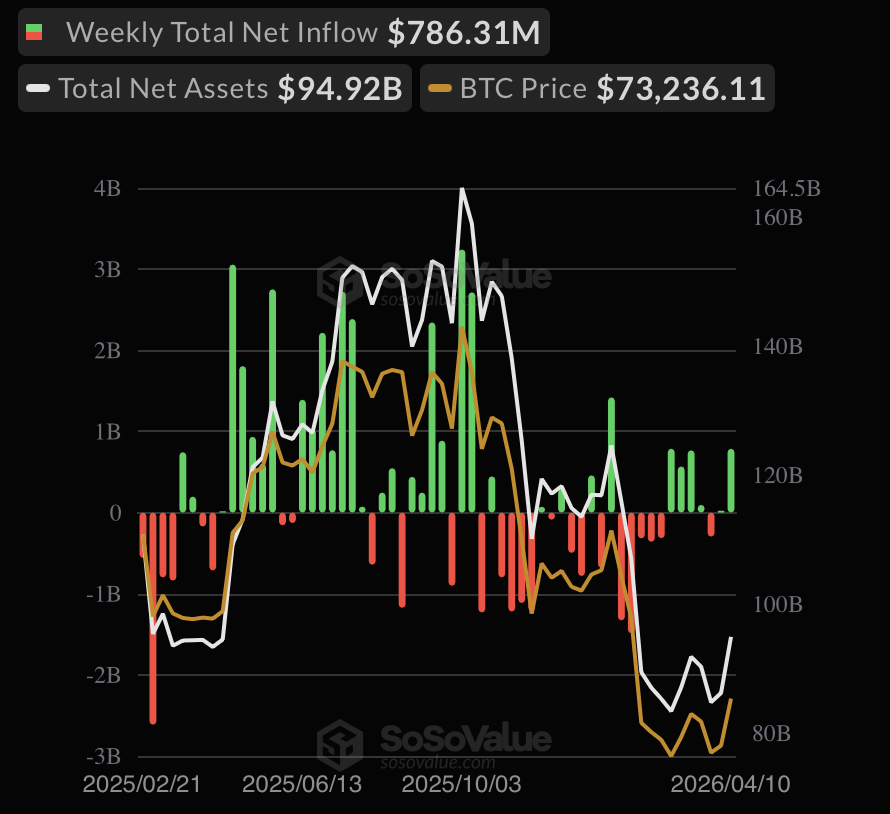This screenshot has height=814, width=890.
Task: Click the green-red bar legend icon
Action: pyautogui.click(x=33, y=32)
